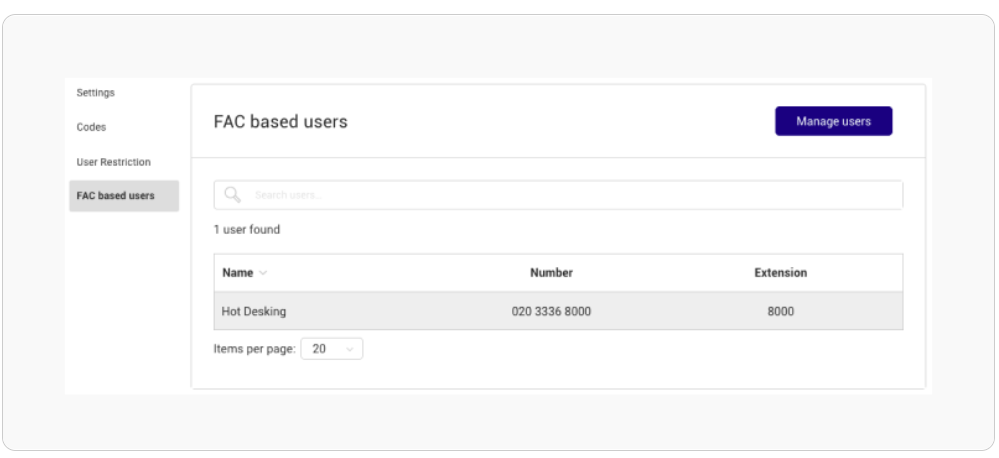Click the arrow in the 20 items dropdown
Screen dimensions: 999x458
[349, 350]
